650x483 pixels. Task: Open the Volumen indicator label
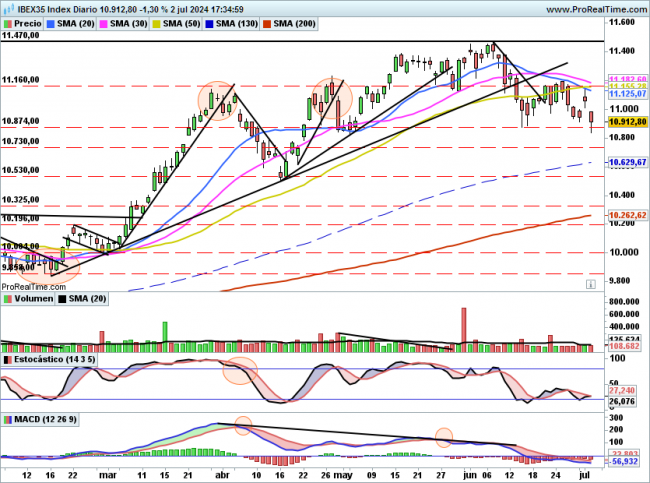click(28, 299)
